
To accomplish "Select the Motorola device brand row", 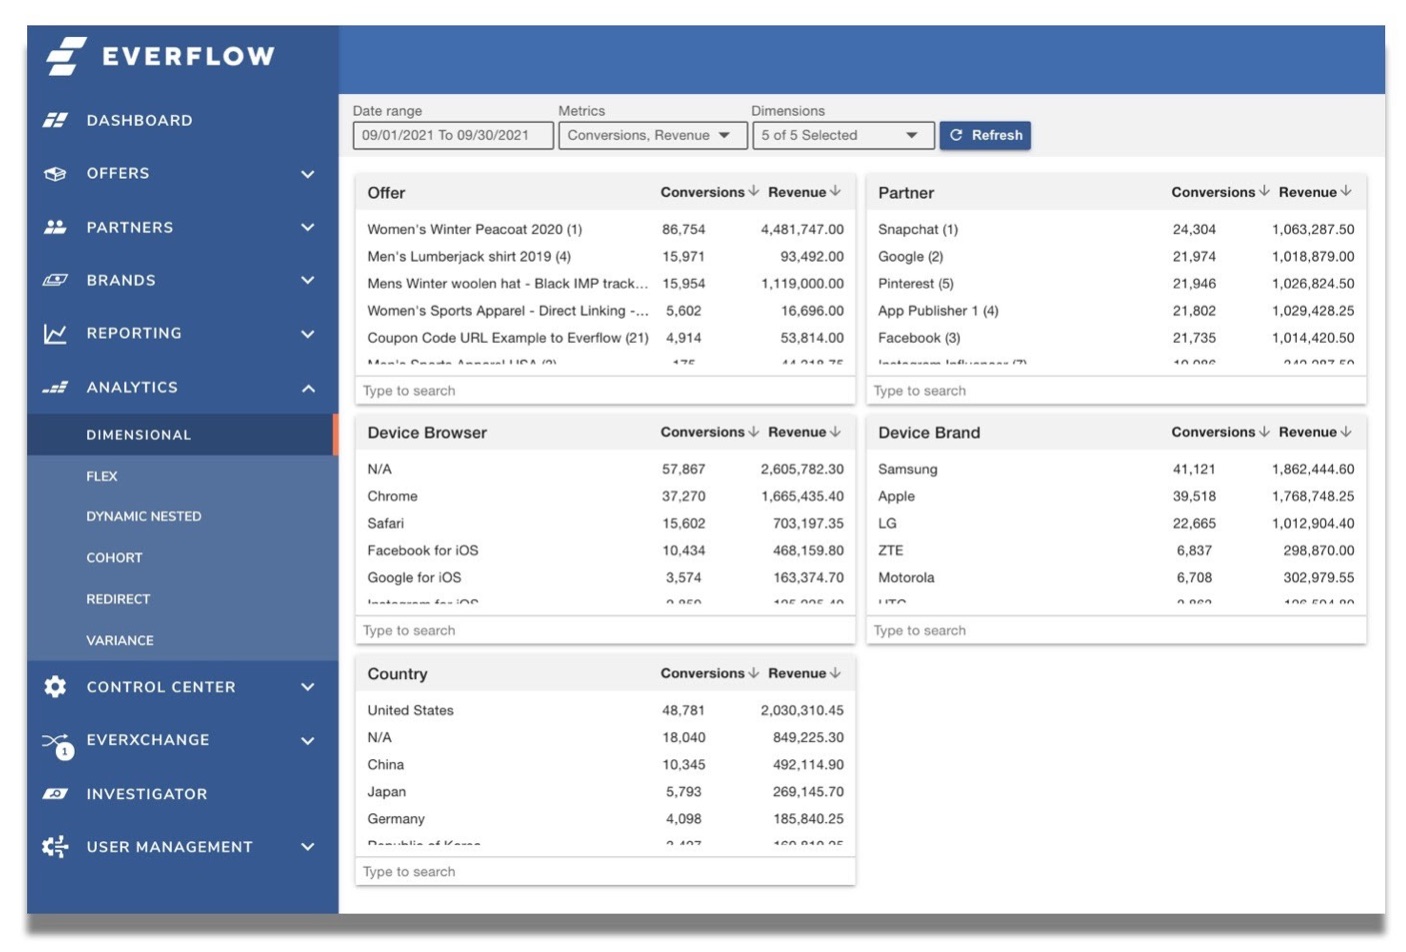I will (1116, 577).
